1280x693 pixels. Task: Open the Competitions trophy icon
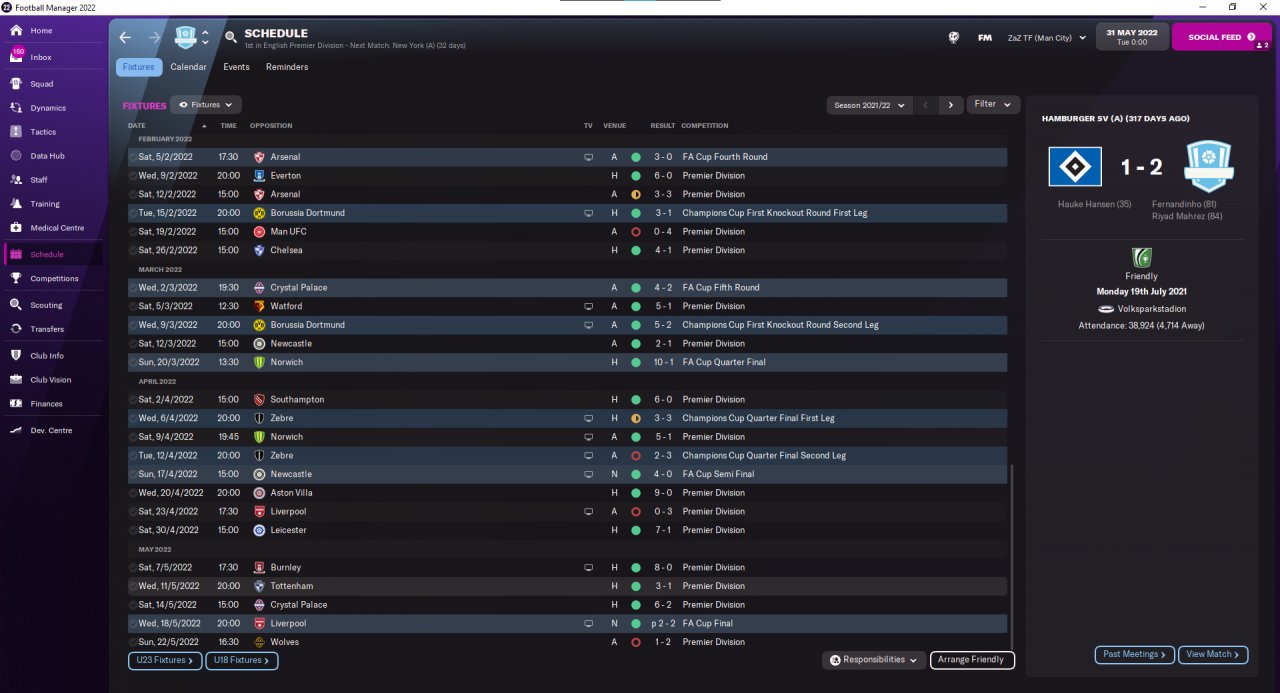pyautogui.click(x=16, y=279)
